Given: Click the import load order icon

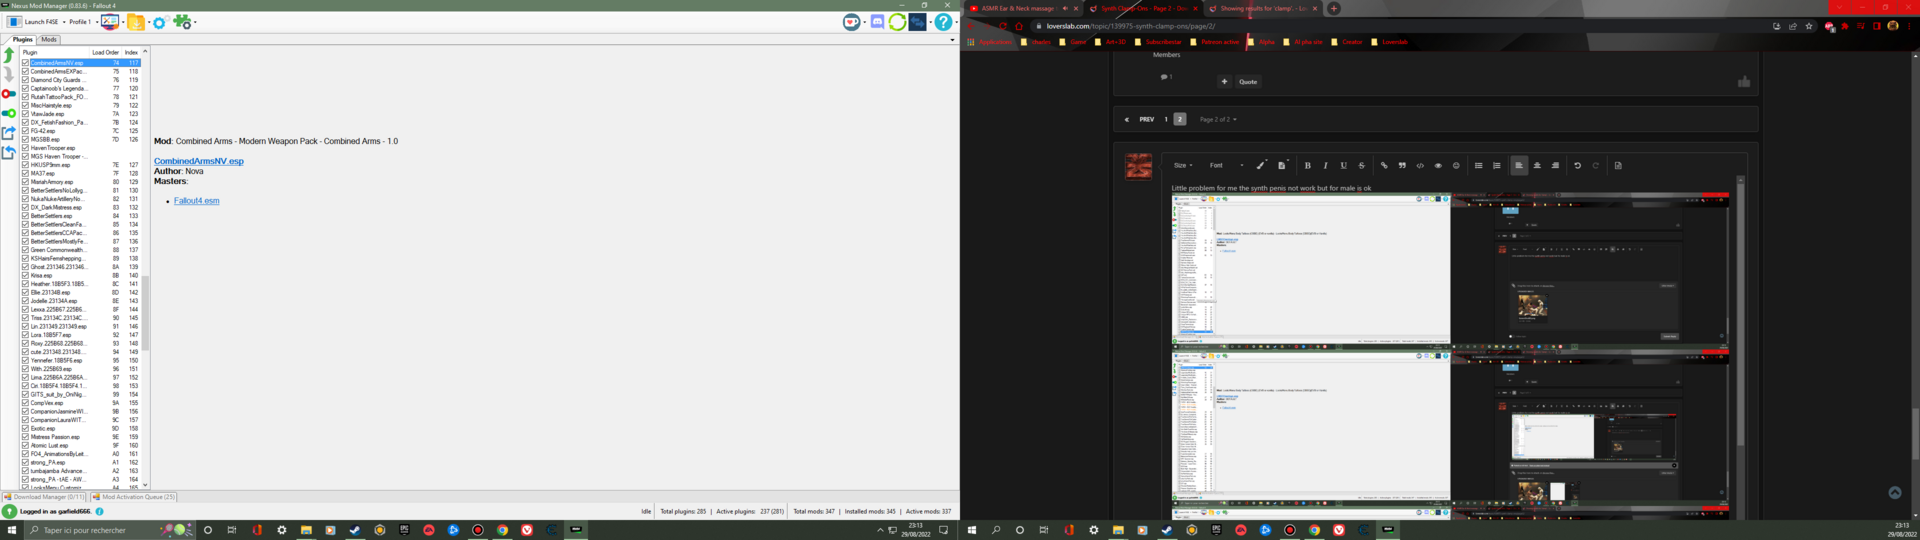Looking at the screenshot, I should [9, 152].
